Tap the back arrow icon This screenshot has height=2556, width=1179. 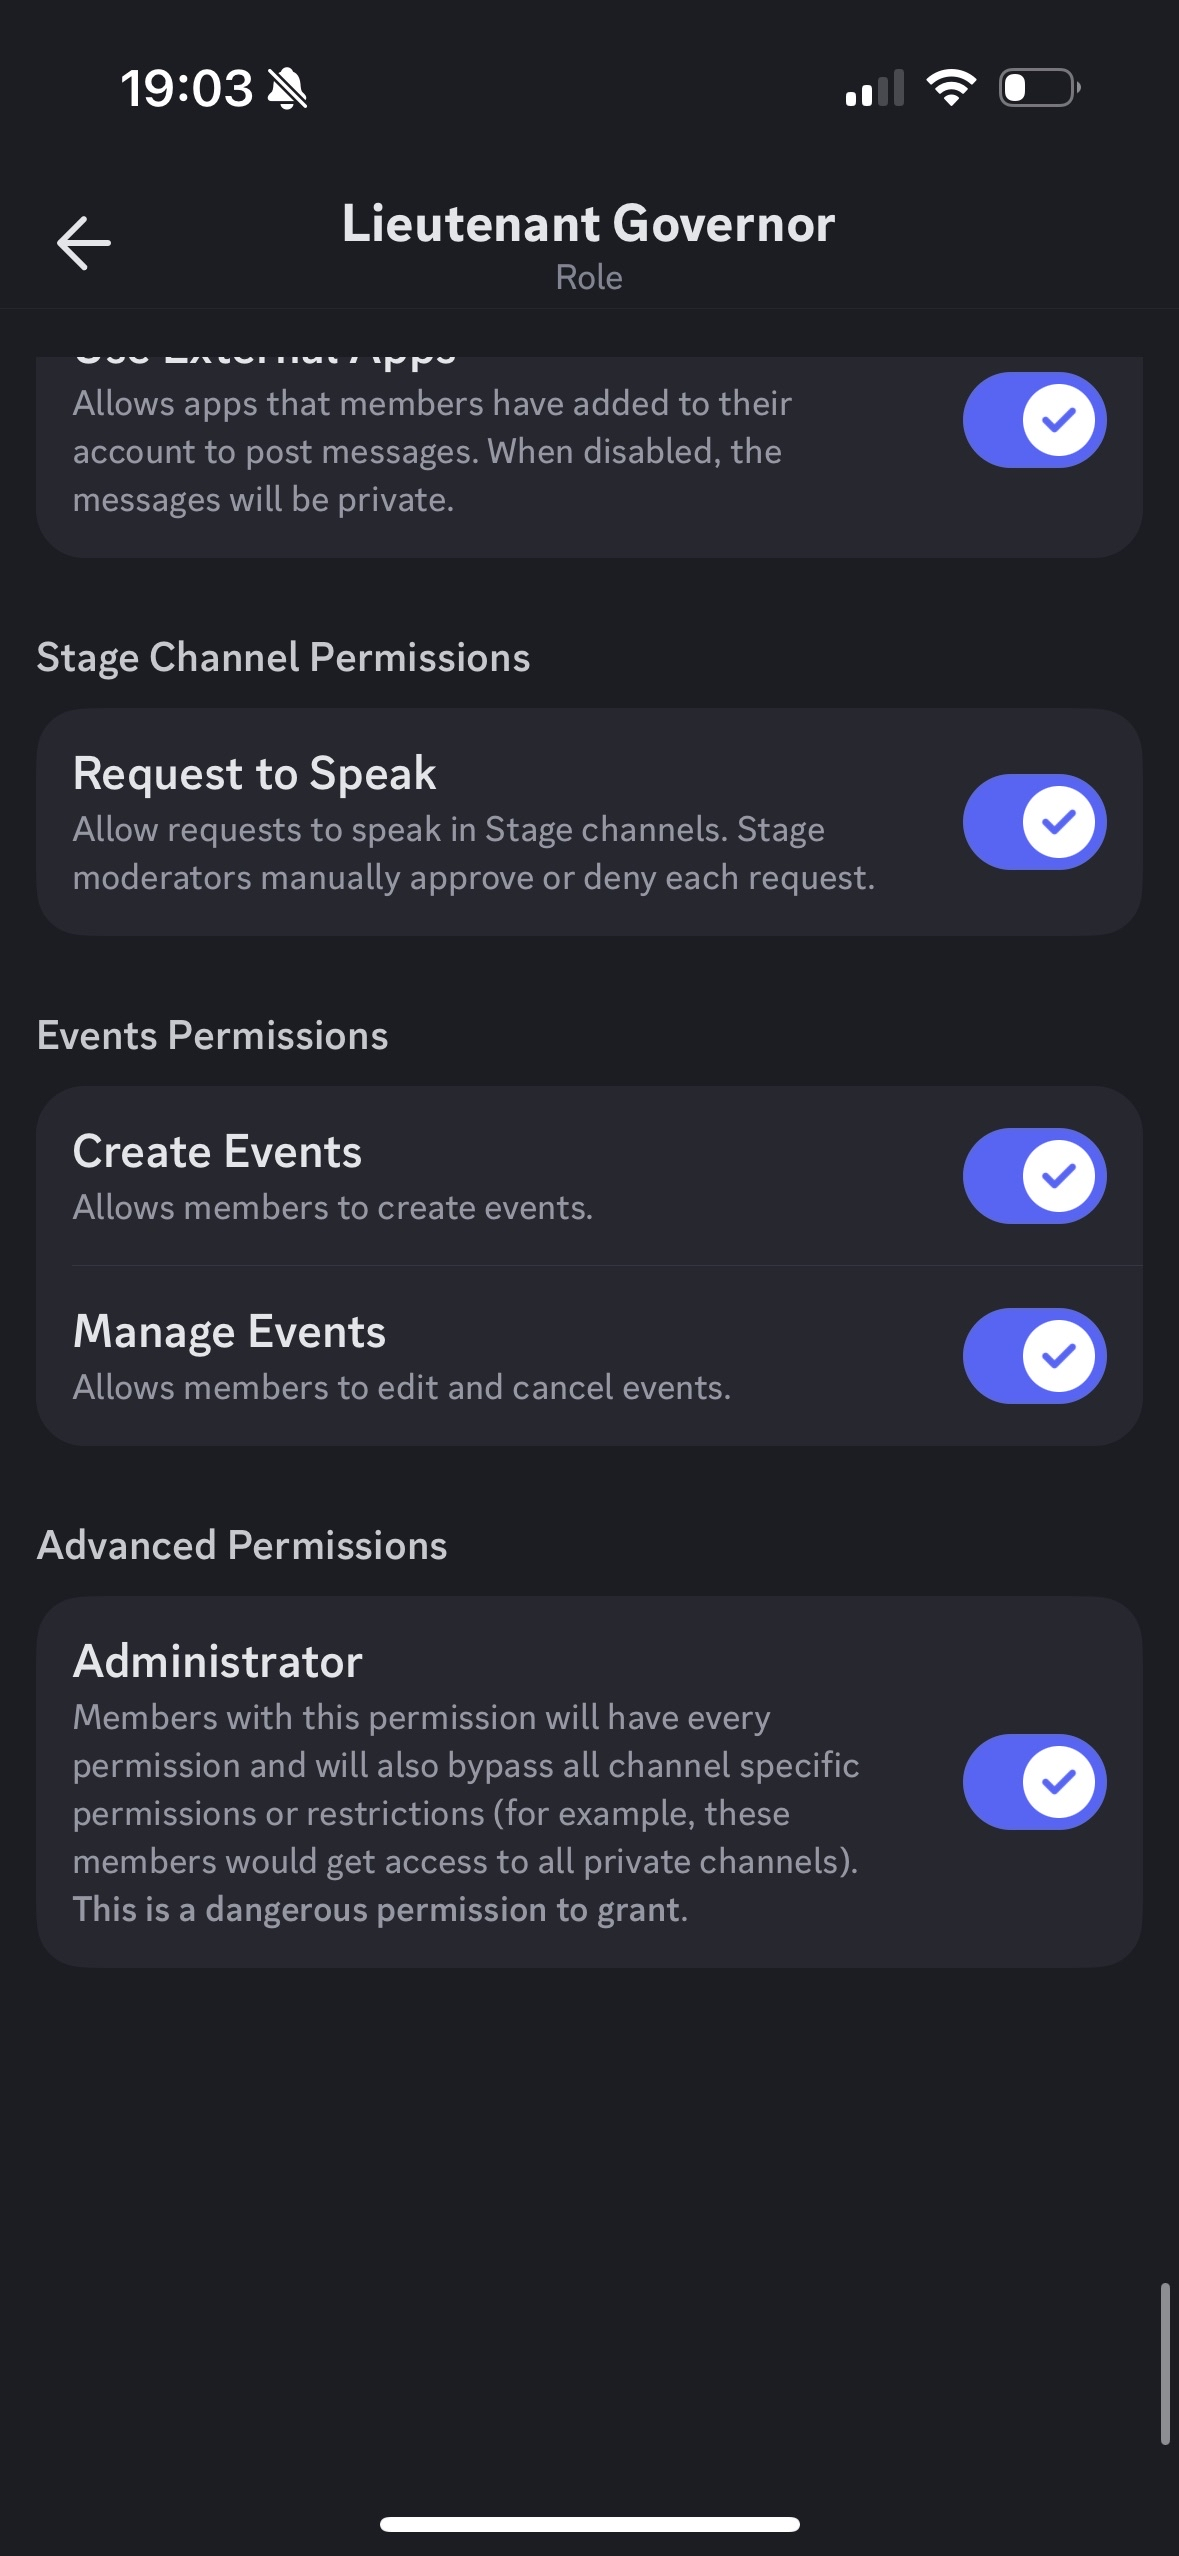click(84, 243)
